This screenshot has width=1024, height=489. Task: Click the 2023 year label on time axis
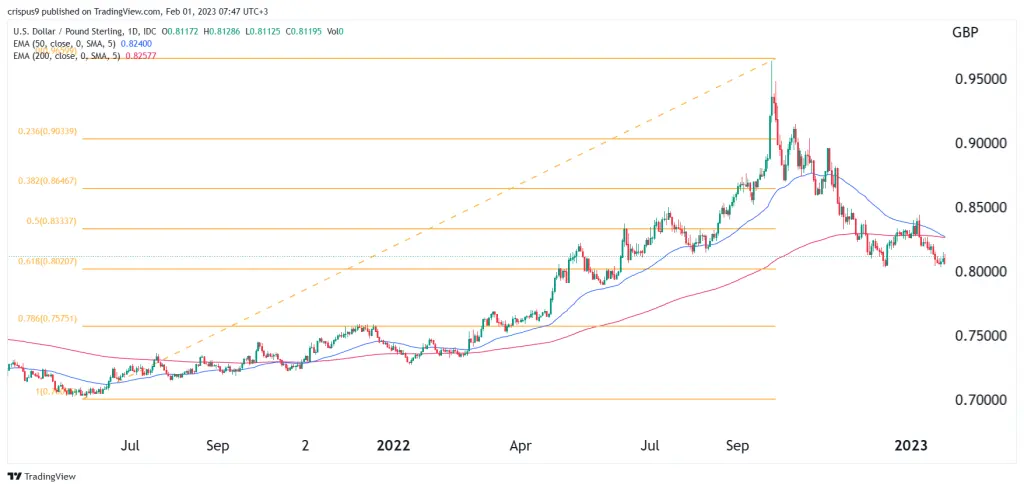(x=911, y=446)
